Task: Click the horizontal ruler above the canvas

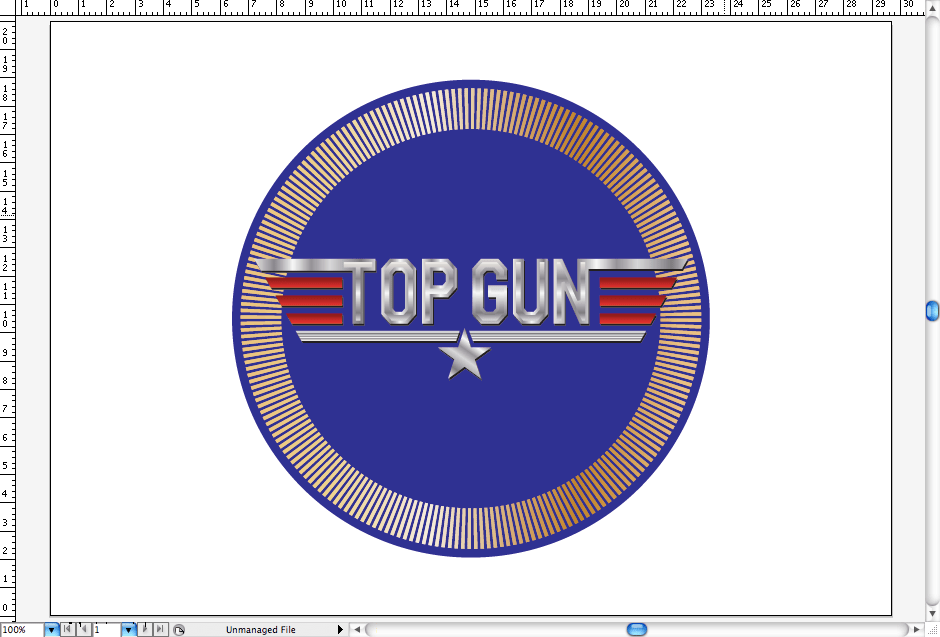Action: [470, 7]
